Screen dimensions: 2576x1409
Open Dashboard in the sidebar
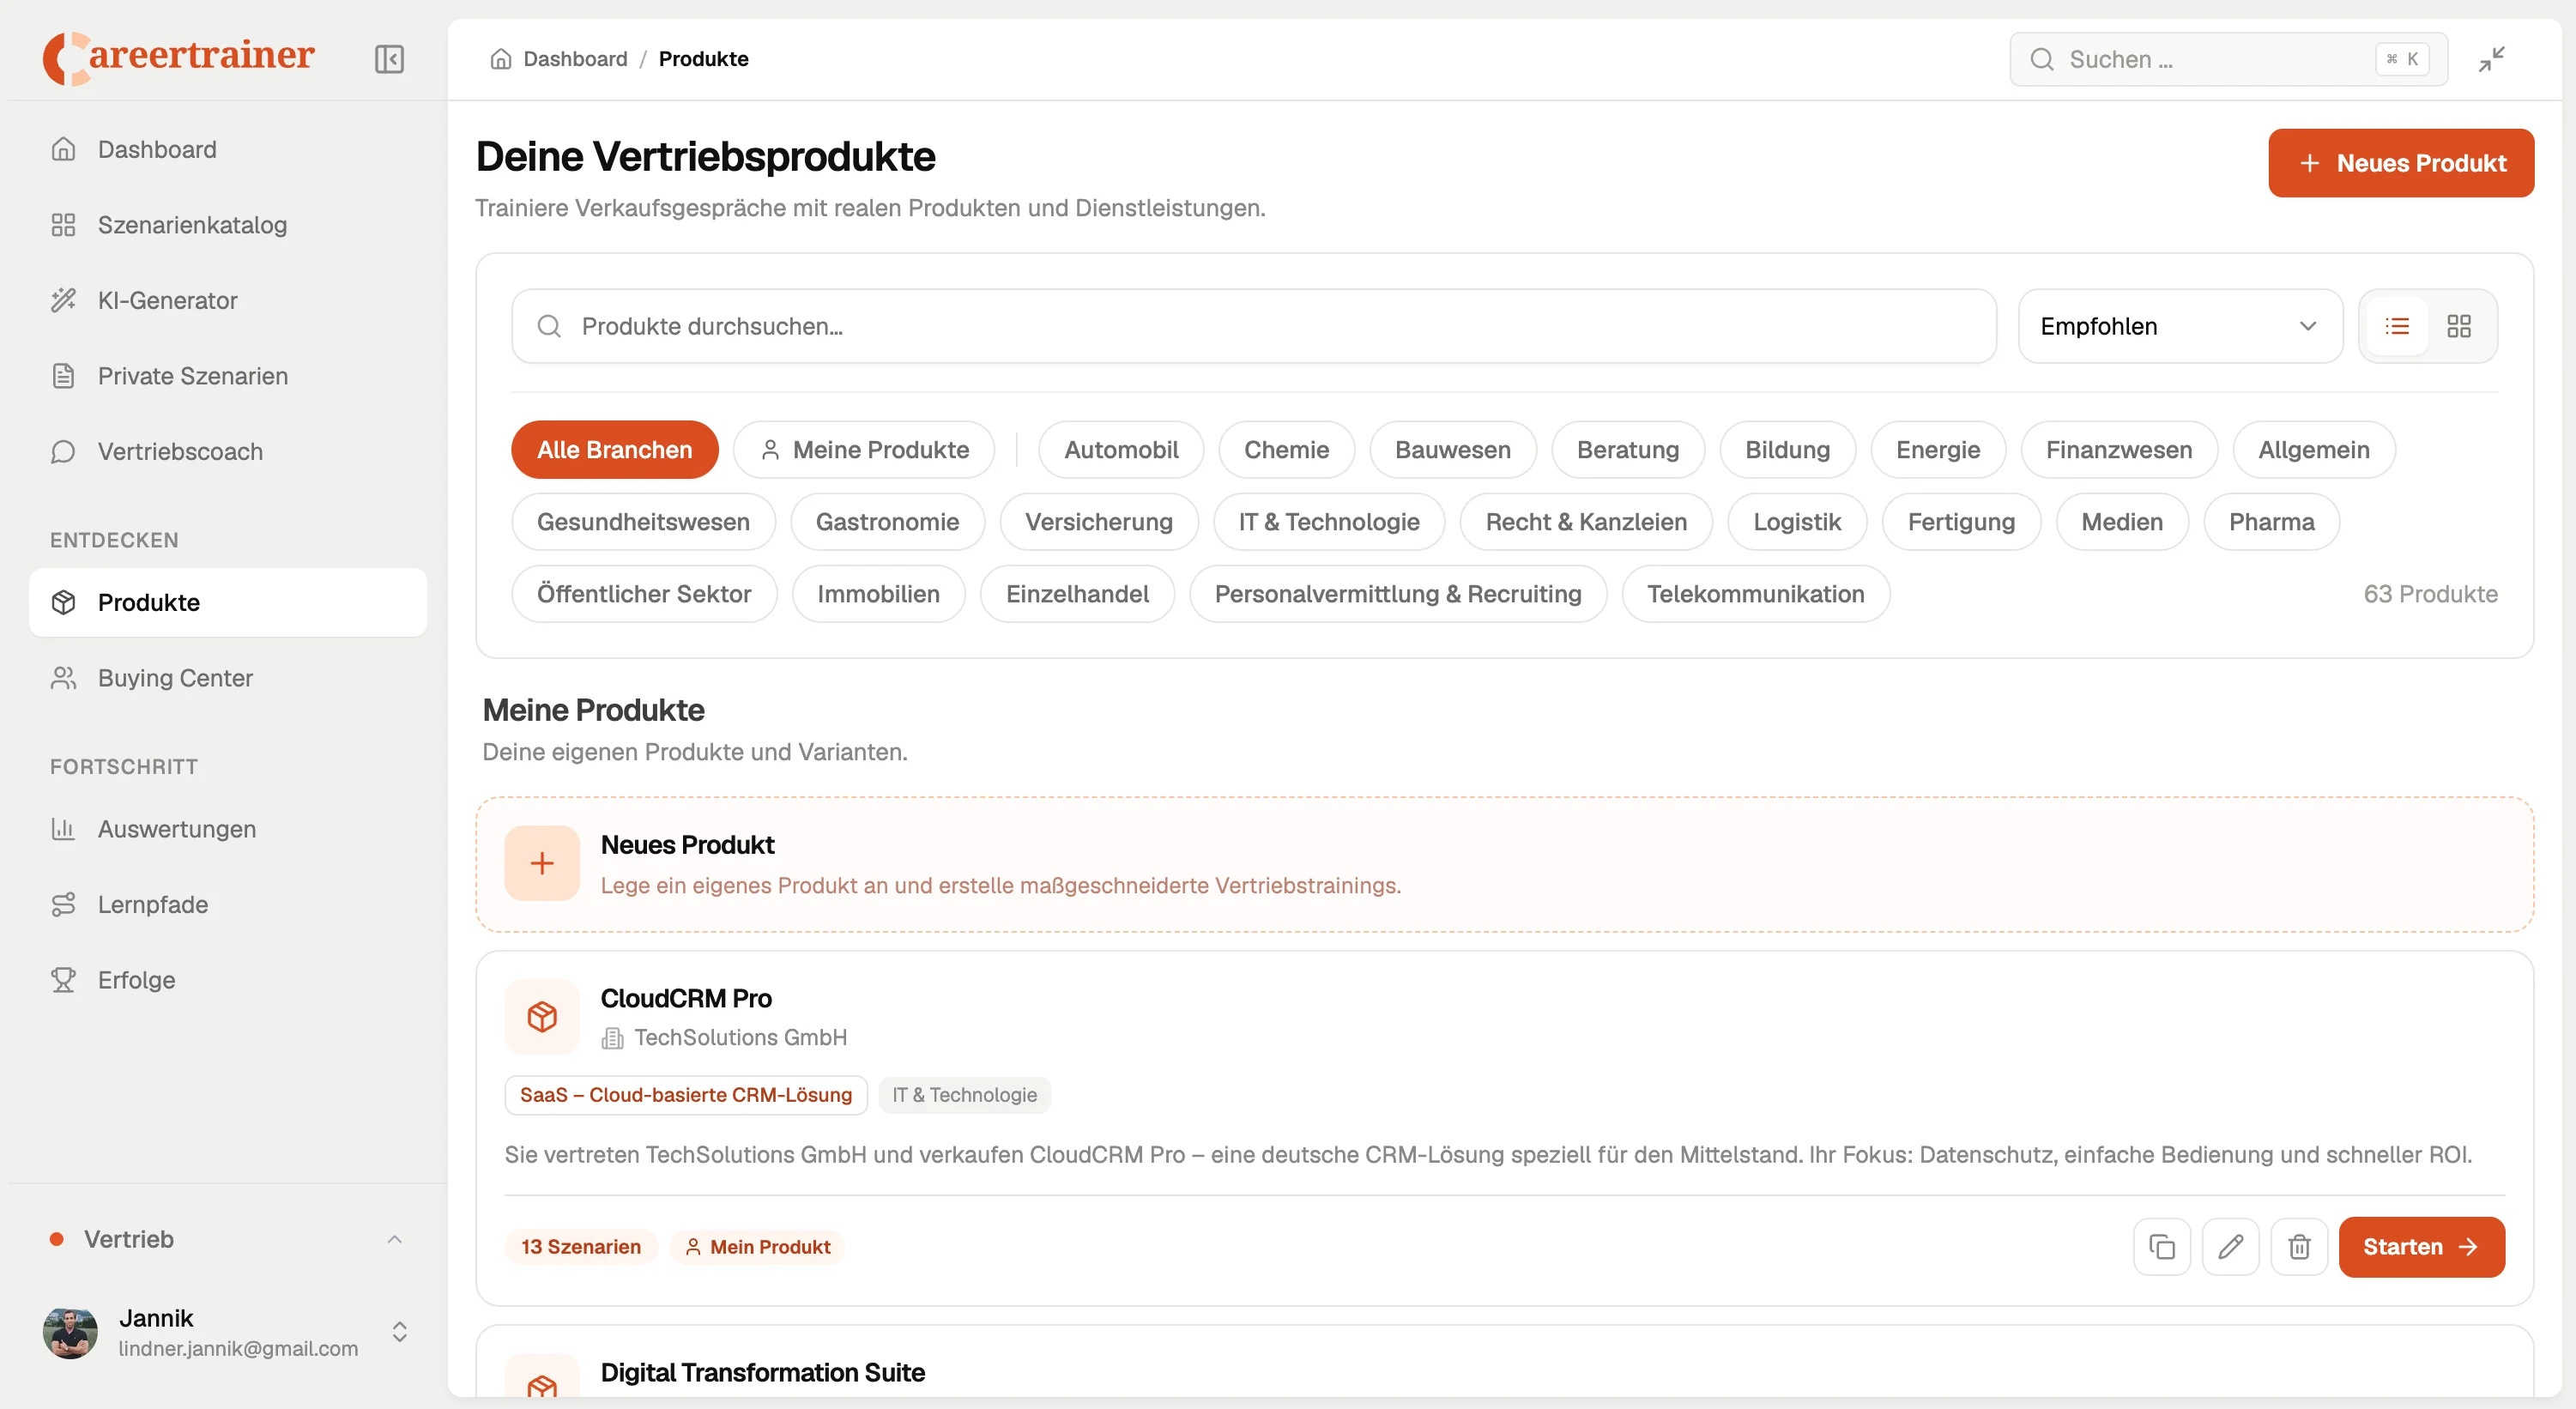coord(228,149)
